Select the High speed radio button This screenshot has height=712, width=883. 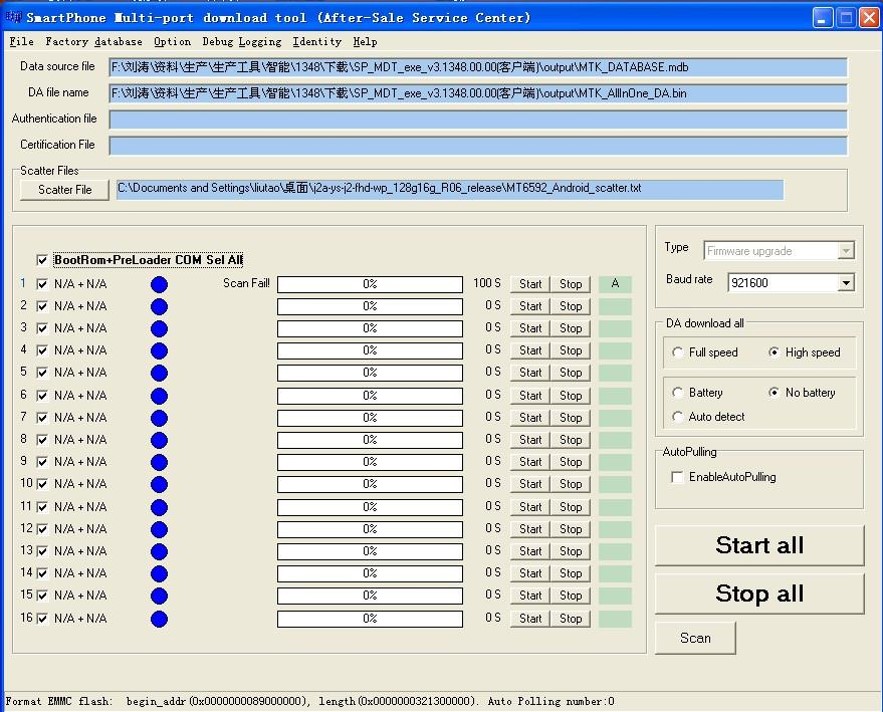pos(774,353)
